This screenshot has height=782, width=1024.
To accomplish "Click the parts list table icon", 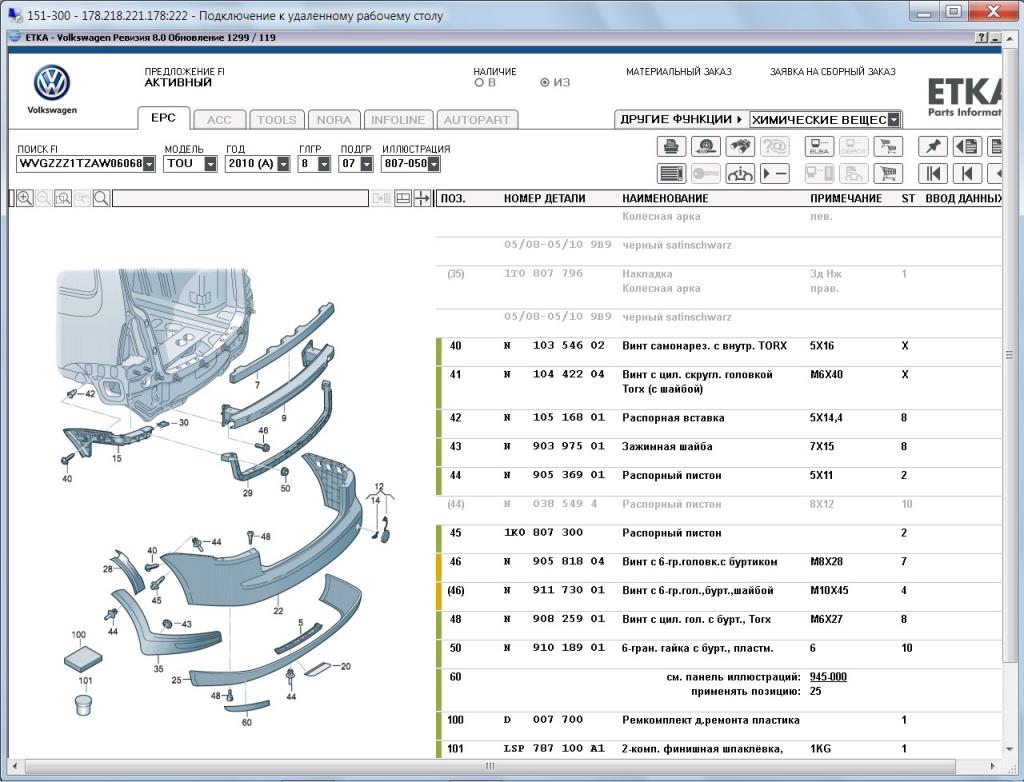I will (671, 174).
